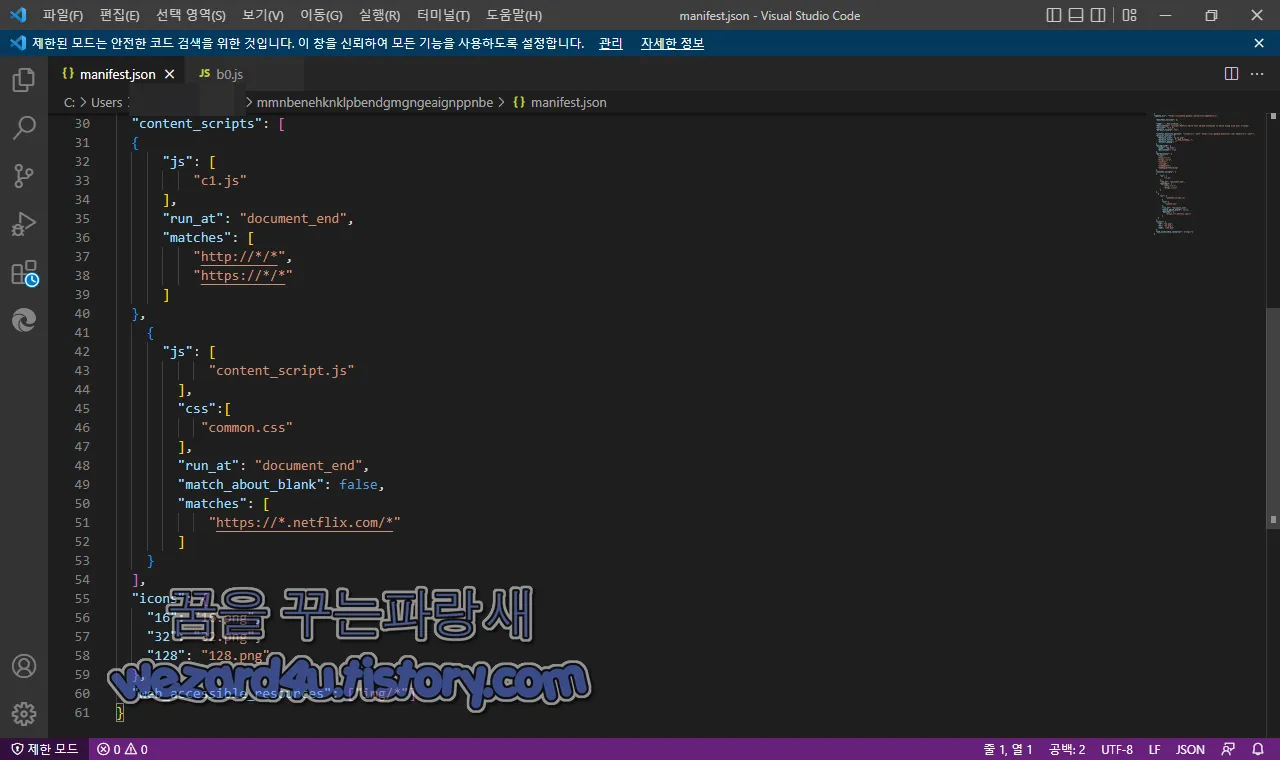Screen dimensions: 1280x760
Task: Click the 자세한 정보 link
Action: [x=672, y=43]
